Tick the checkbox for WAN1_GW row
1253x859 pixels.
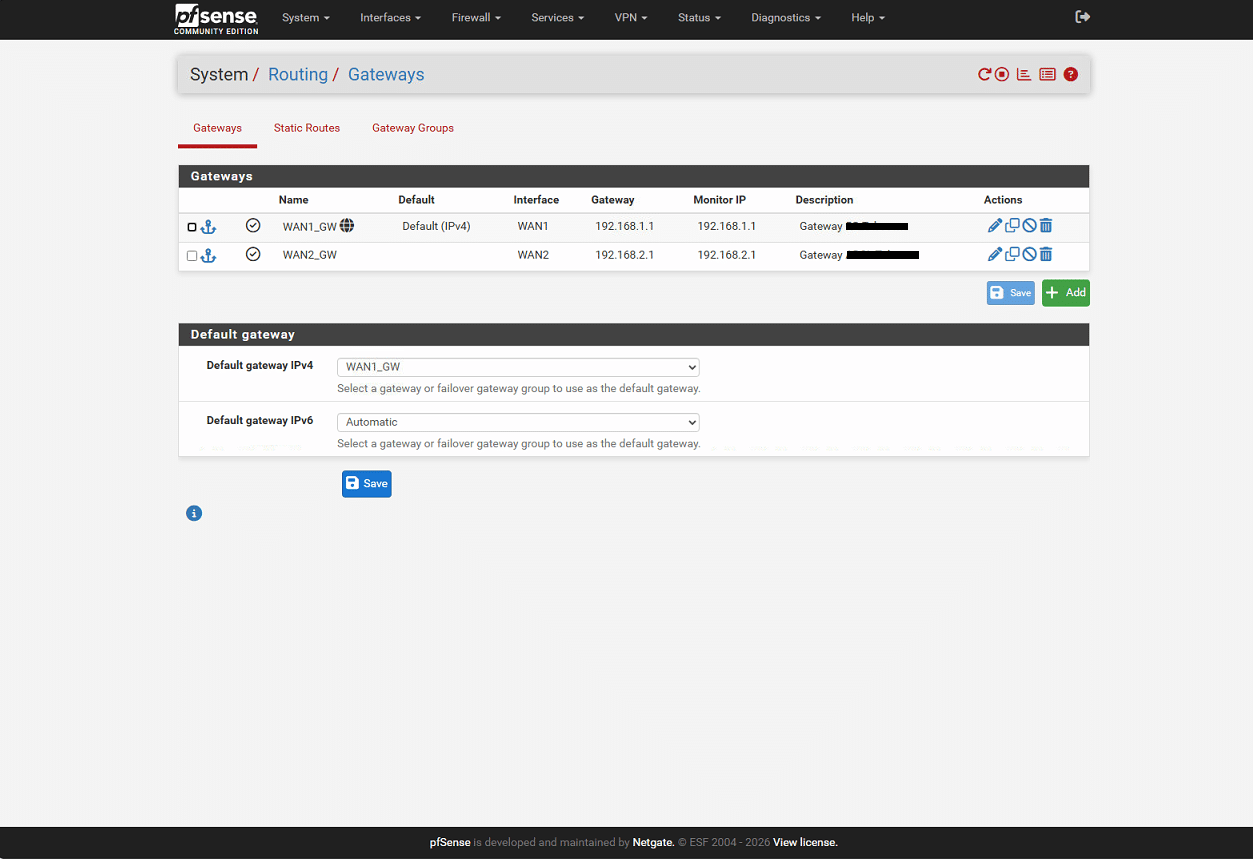(x=192, y=227)
